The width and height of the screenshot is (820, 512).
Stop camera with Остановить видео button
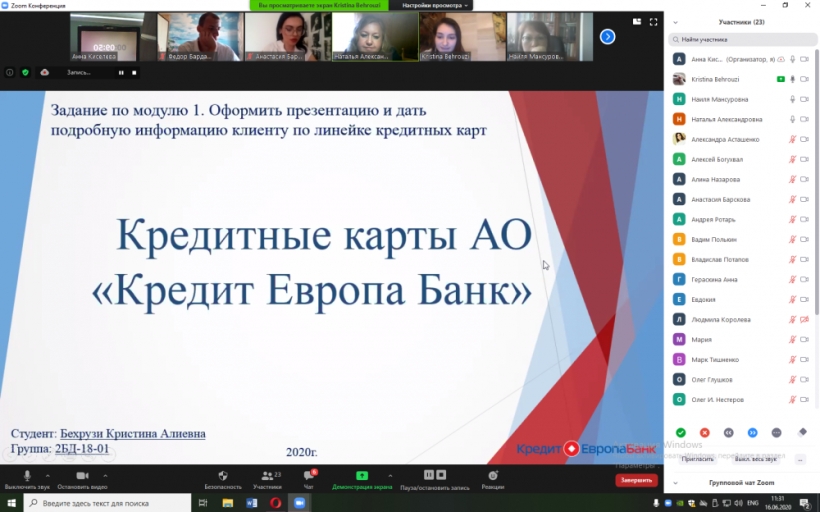(82, 479)
